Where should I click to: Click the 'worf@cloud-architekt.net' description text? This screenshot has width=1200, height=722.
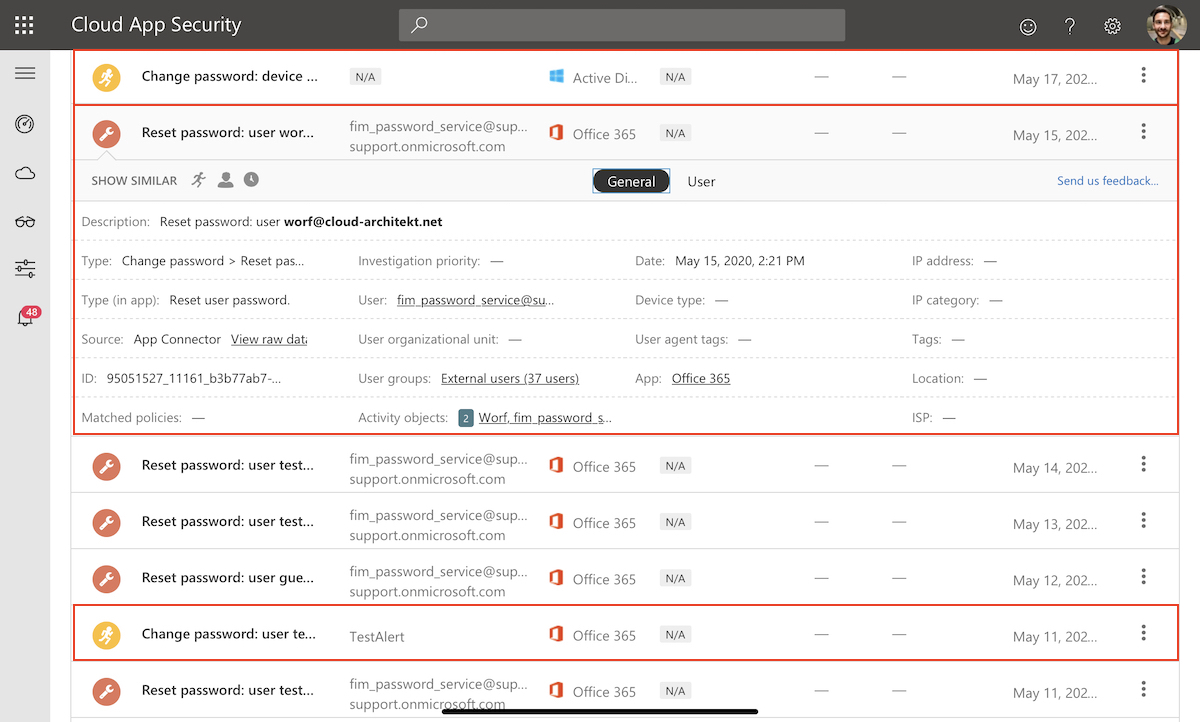tap(363, 222)
